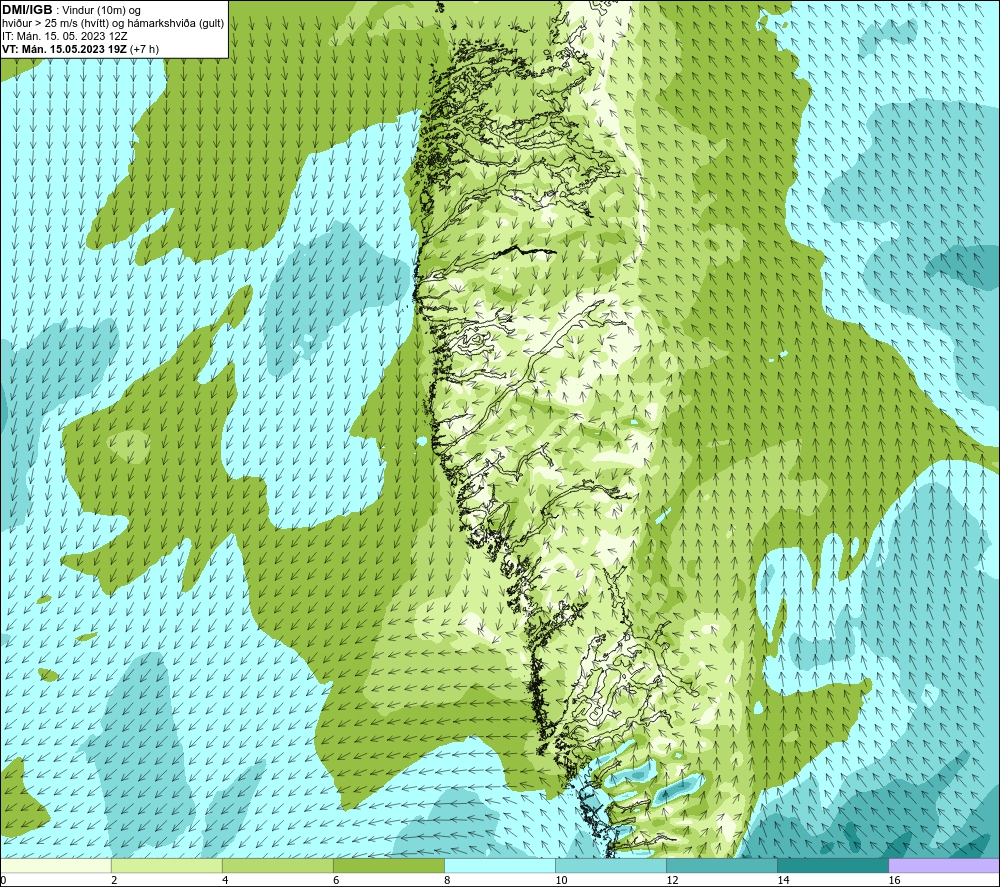This screenshot has height=887, width=1000.
Task: Click the 2–4 m/s light green legend swatch
Action: tap(167, 865)
